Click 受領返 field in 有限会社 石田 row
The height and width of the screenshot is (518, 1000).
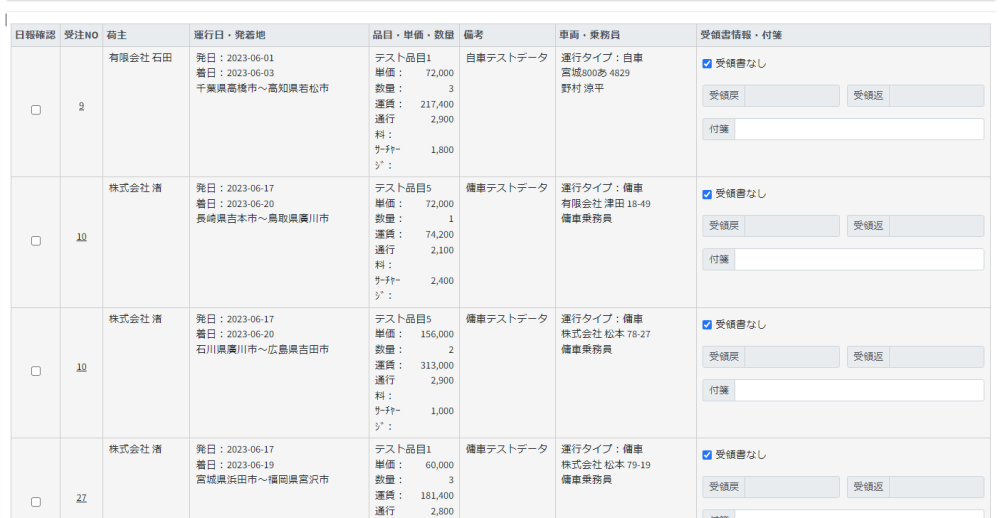935,96
